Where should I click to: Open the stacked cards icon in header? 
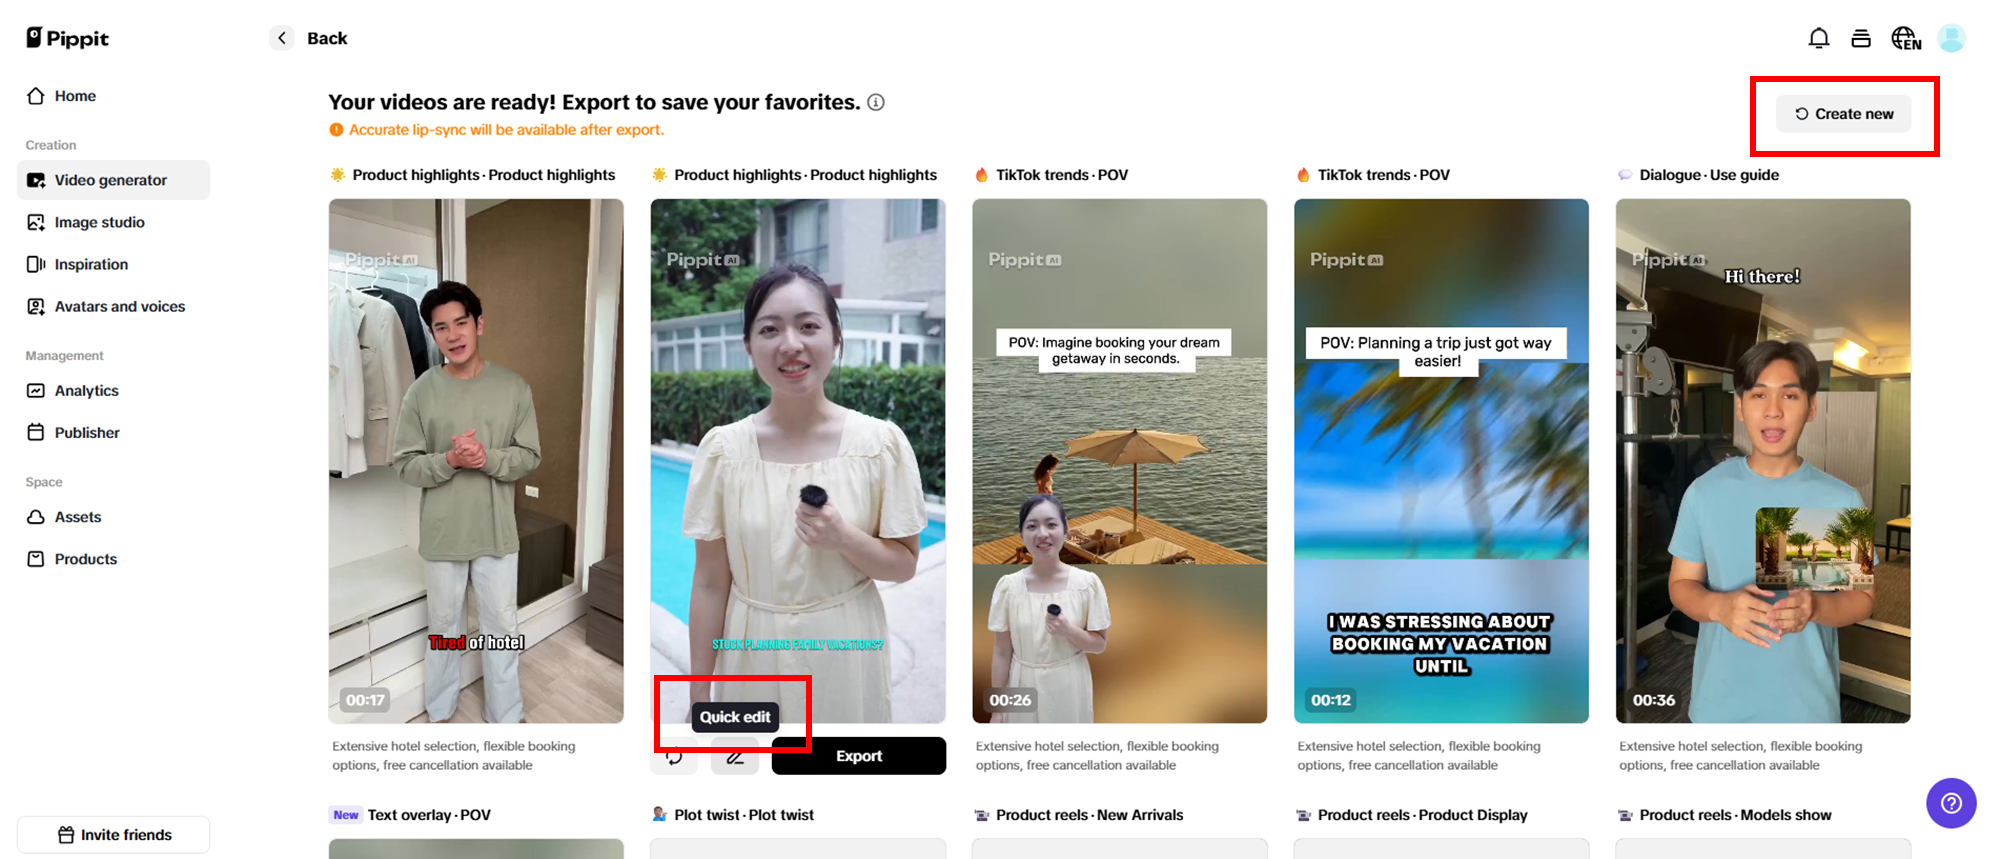(1860, 38)
